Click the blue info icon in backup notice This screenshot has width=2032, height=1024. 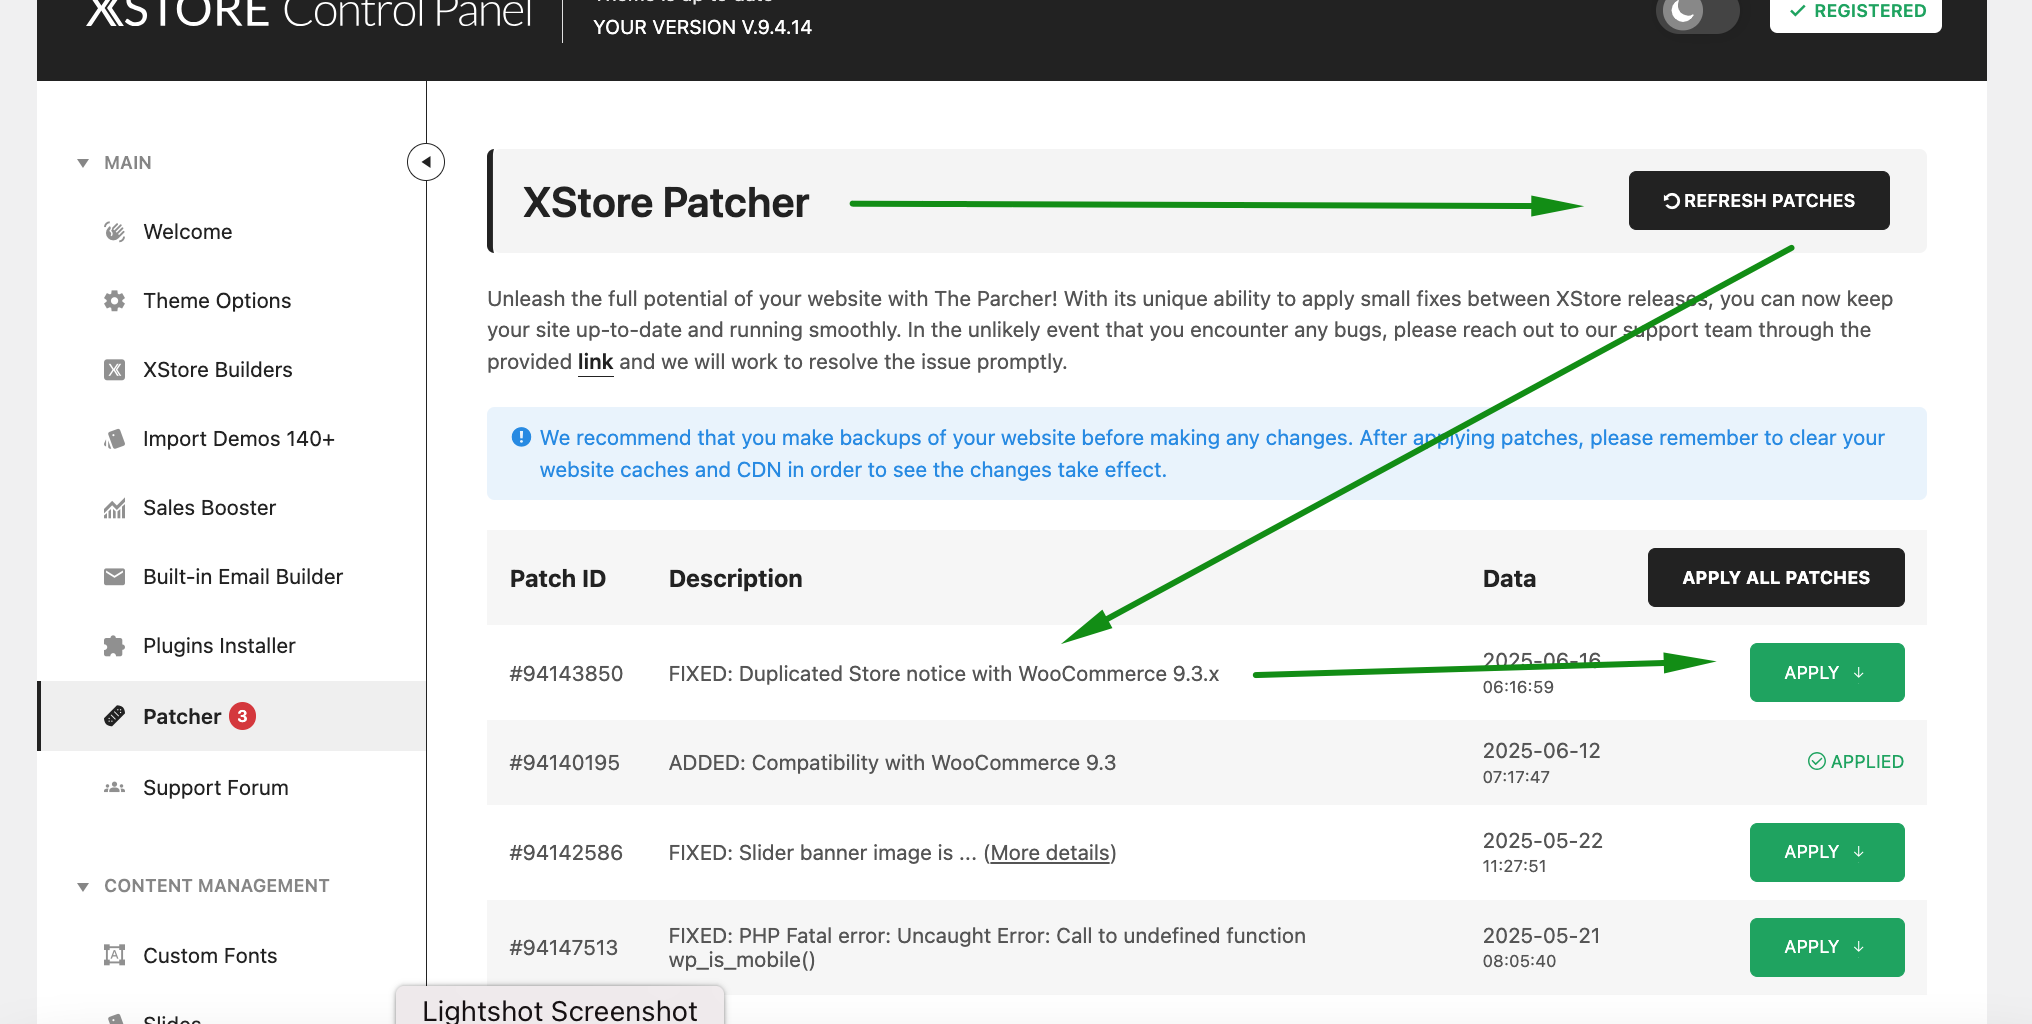click(521, 437)
